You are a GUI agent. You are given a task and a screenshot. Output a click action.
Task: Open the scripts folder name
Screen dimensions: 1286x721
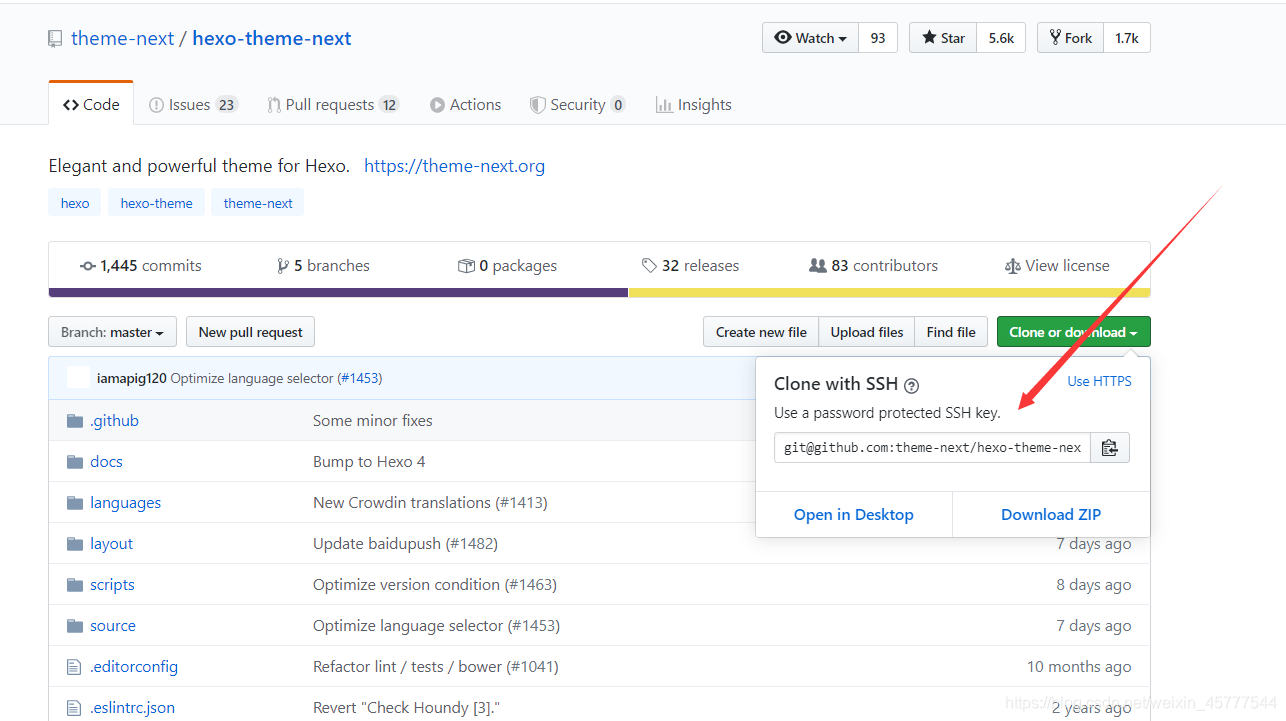coord(112,585)
